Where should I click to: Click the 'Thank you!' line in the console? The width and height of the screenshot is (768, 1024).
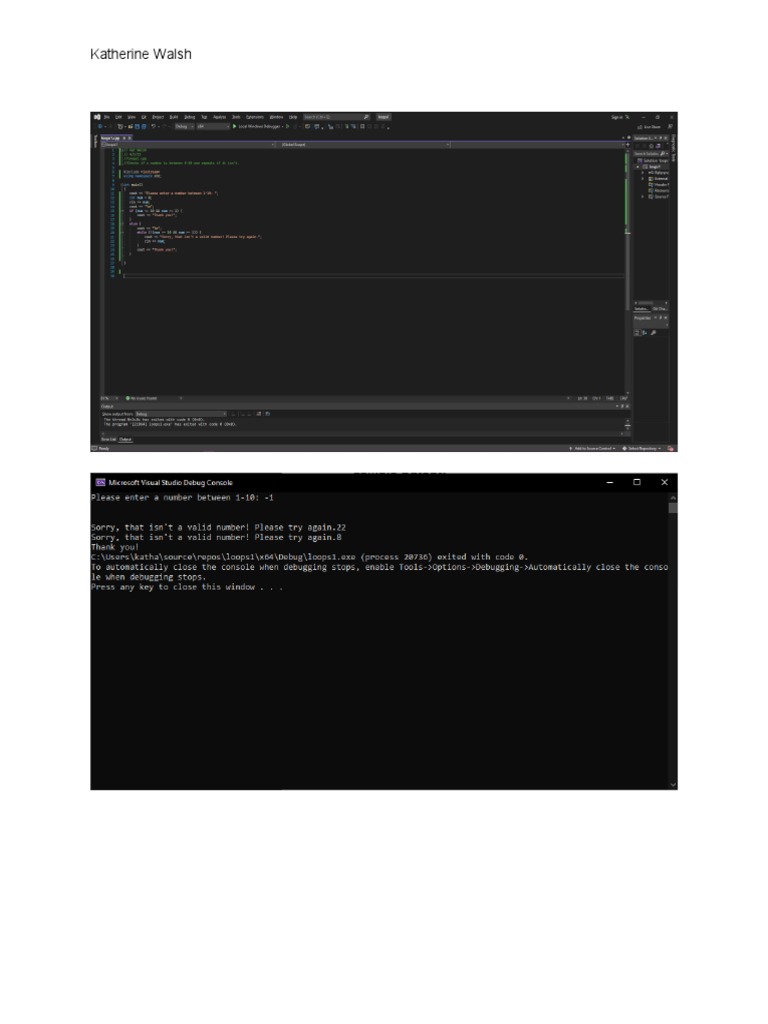pos(115,547)
